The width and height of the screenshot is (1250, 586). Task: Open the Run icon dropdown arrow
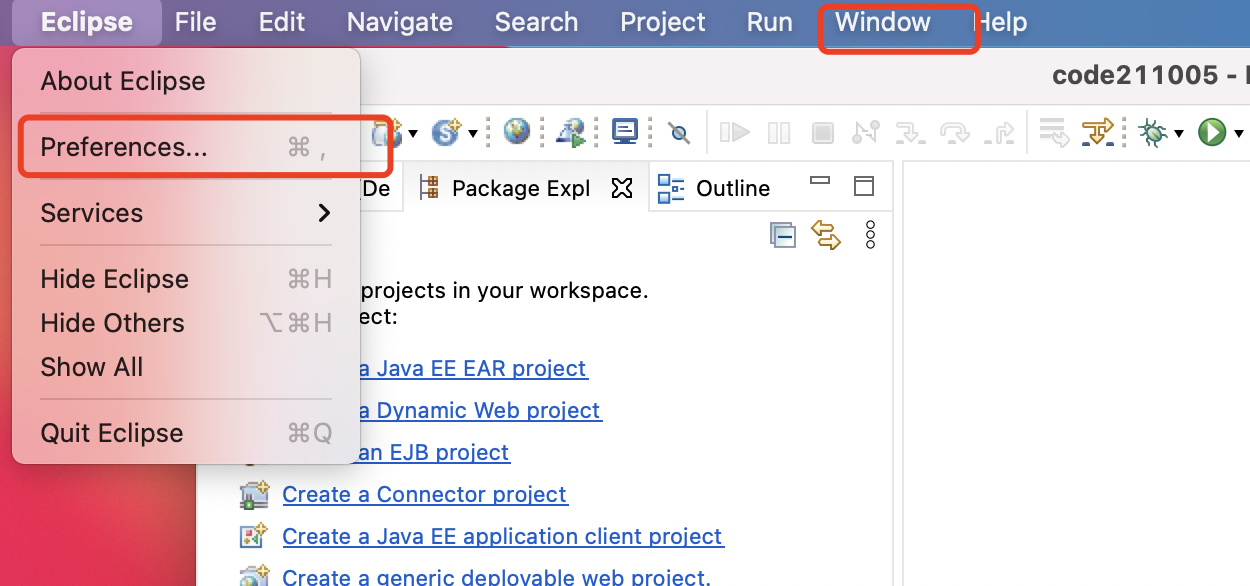coord(1239,133)
